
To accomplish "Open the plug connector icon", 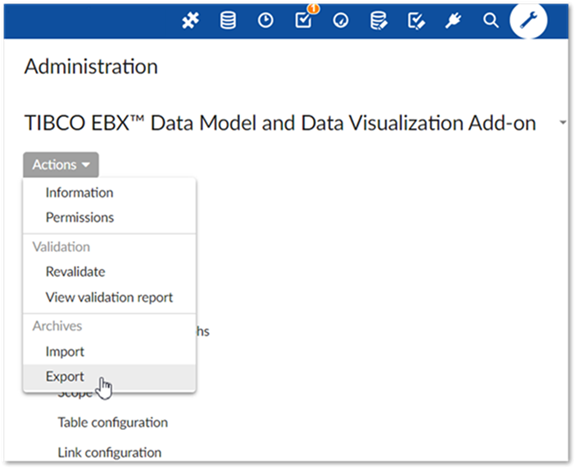I will [x=454, y=20].
